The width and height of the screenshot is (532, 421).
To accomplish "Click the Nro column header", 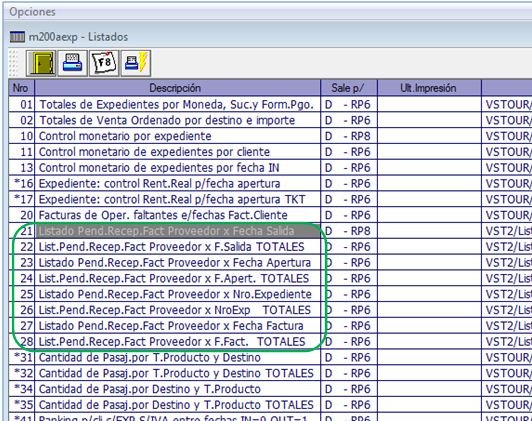I will [21, 88].
